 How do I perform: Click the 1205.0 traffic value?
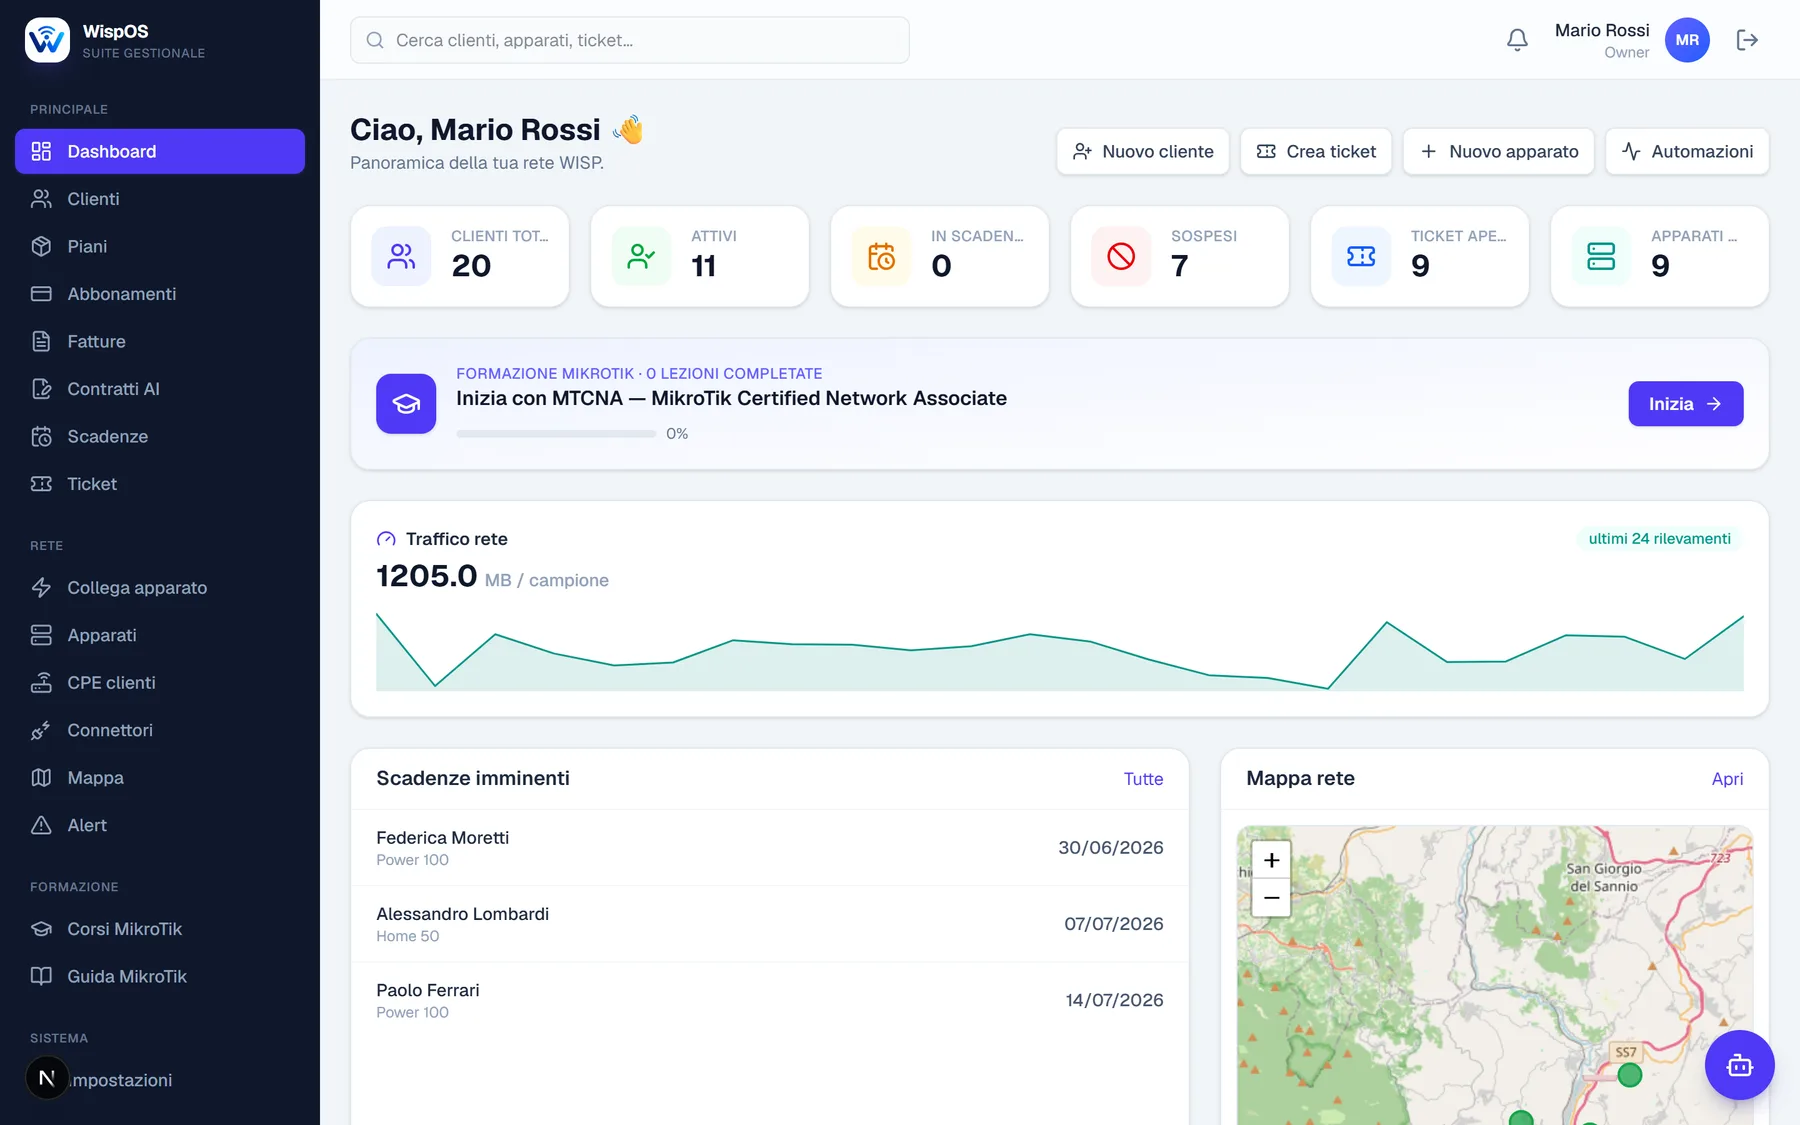click(x=427, y=576)
